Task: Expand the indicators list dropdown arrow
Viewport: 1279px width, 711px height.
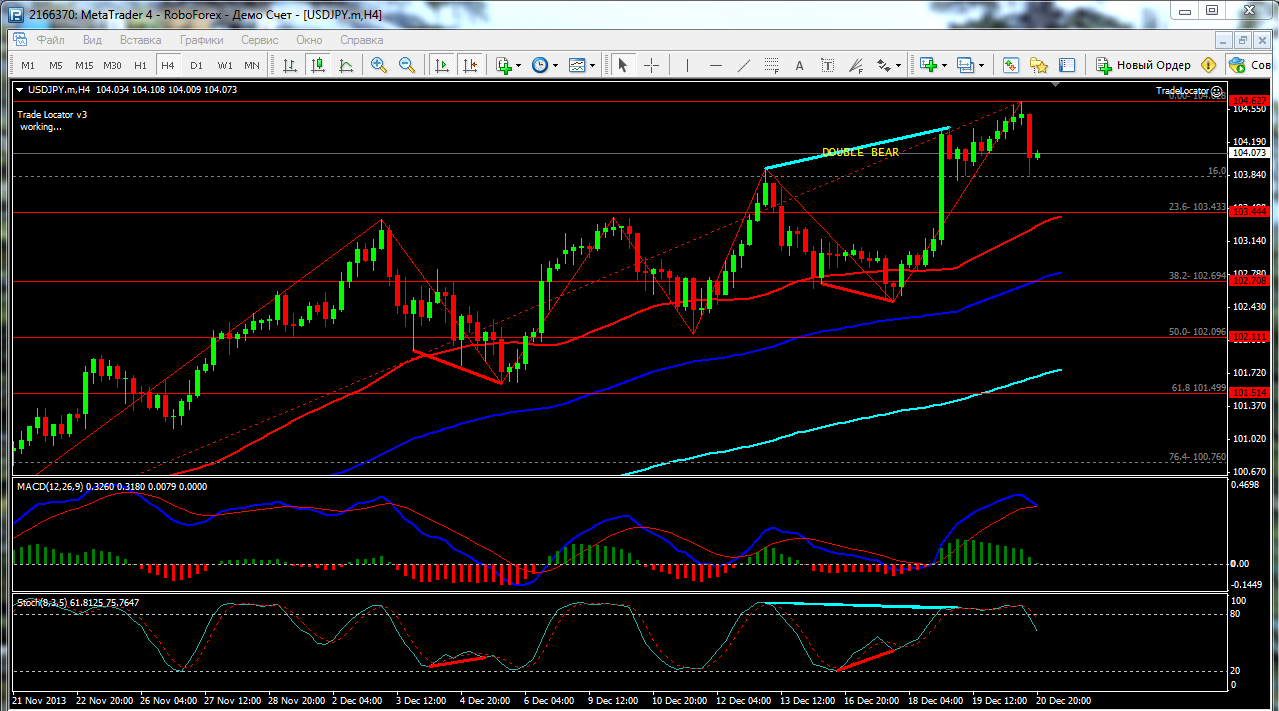Action: [x=519, y=65]
